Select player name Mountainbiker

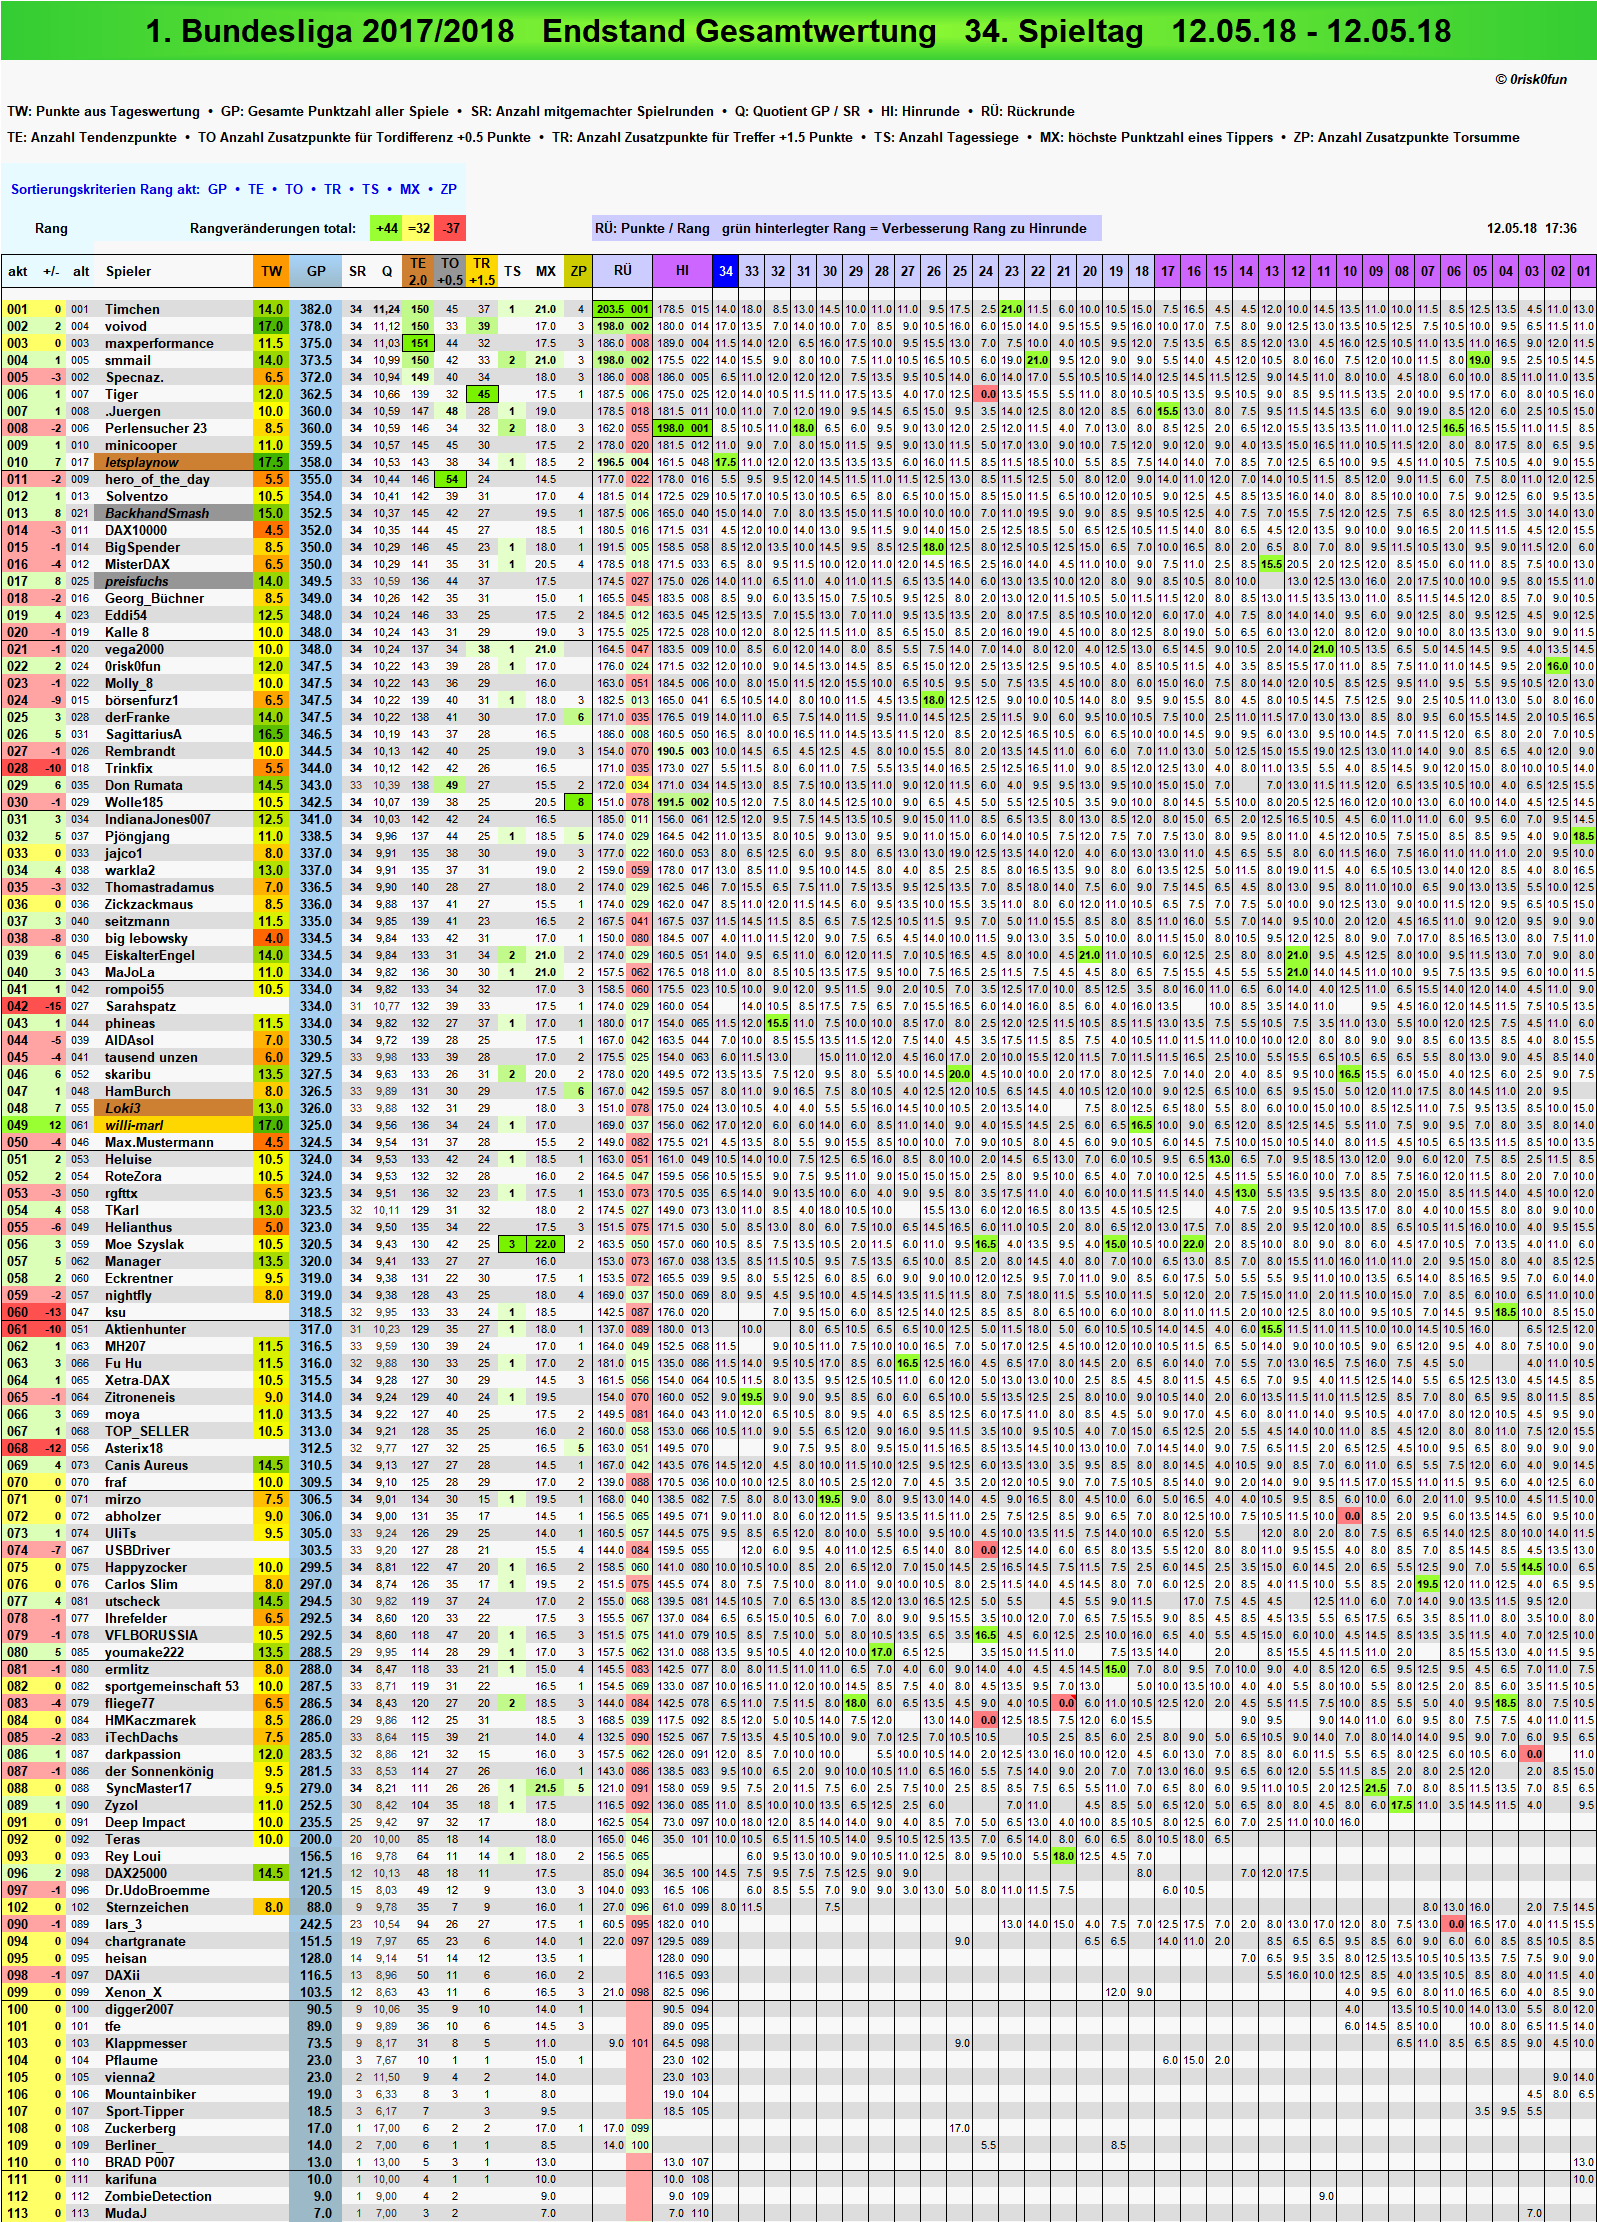150,2095
